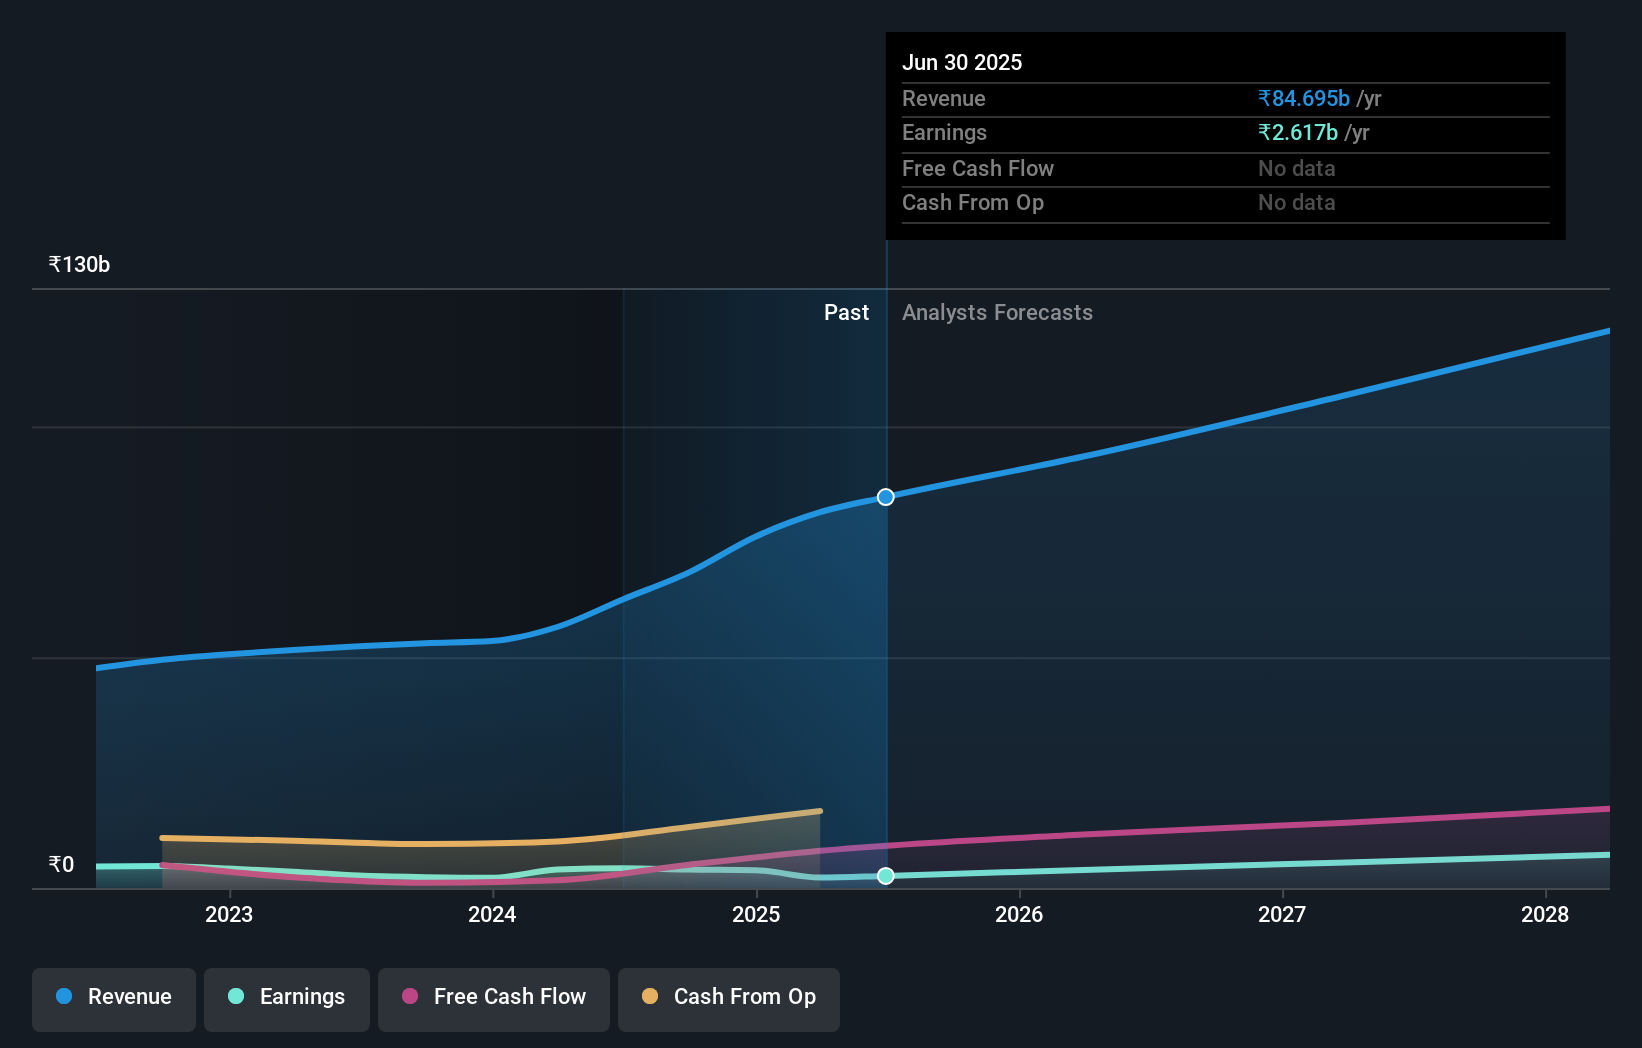Click the Earnings value in the tooltip
Screen dimensions: 1642x1048
pyautogui.click(x=1297, y=132)
